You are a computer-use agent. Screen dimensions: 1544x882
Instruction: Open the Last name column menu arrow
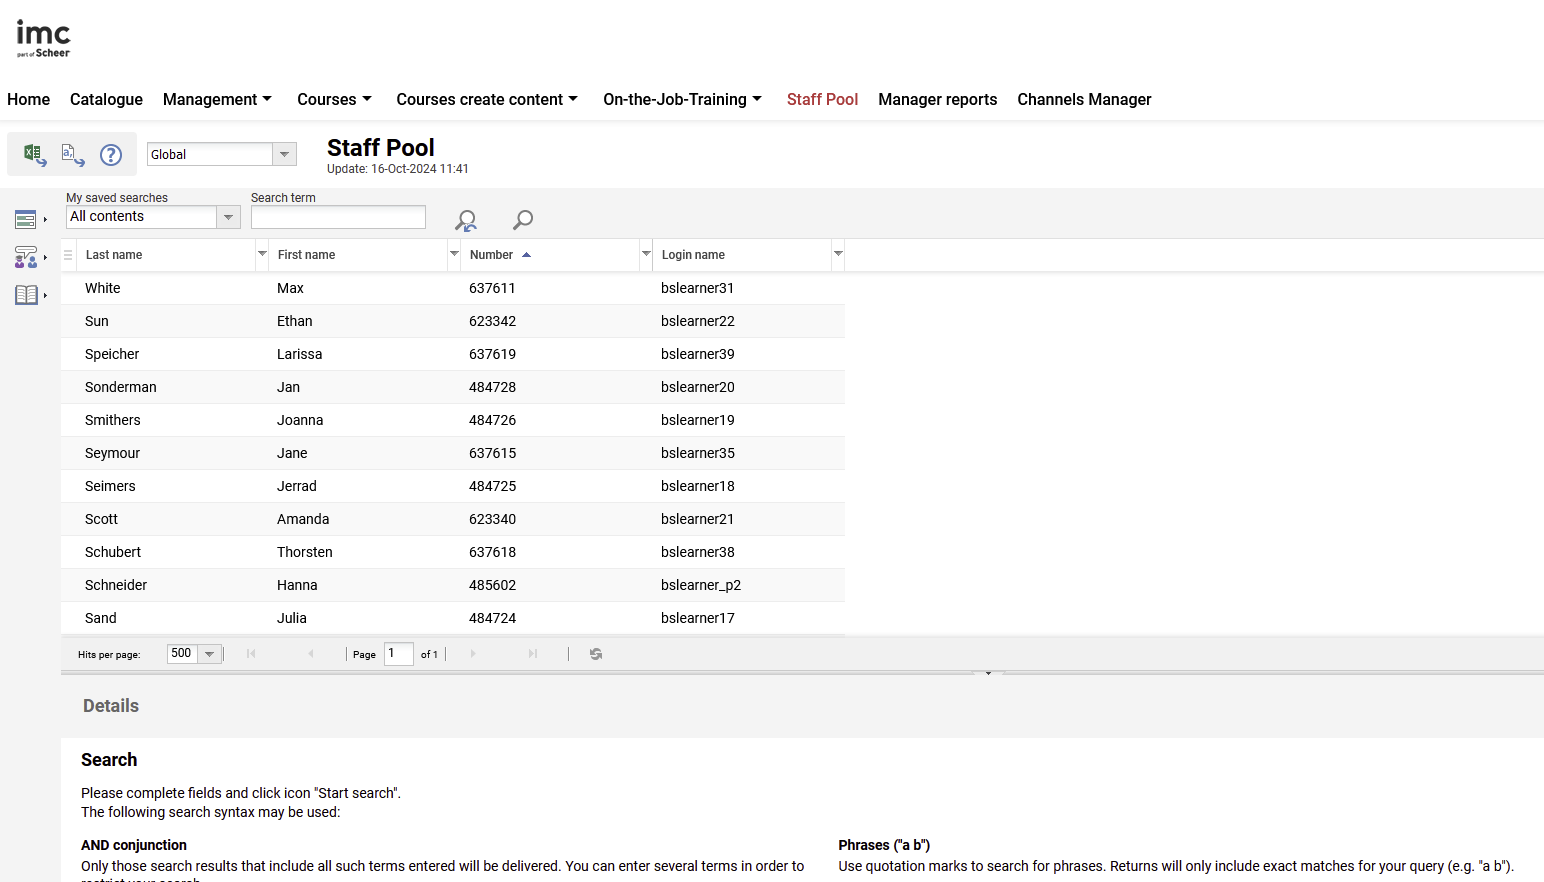click(262, 254)
